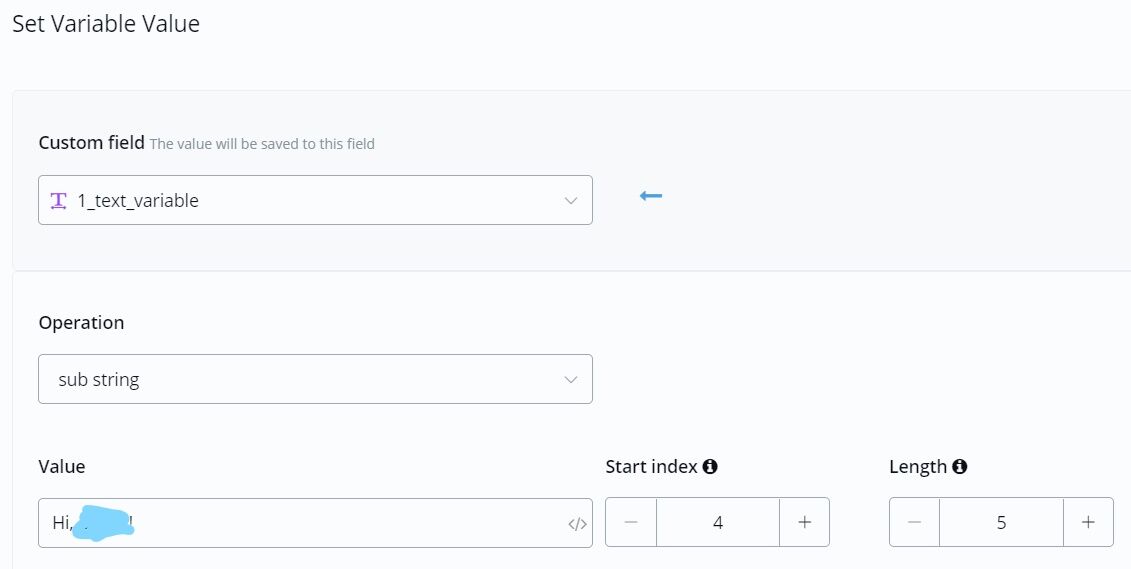
Task: Click the code insert icon in Value field
Action: (577, 523)
